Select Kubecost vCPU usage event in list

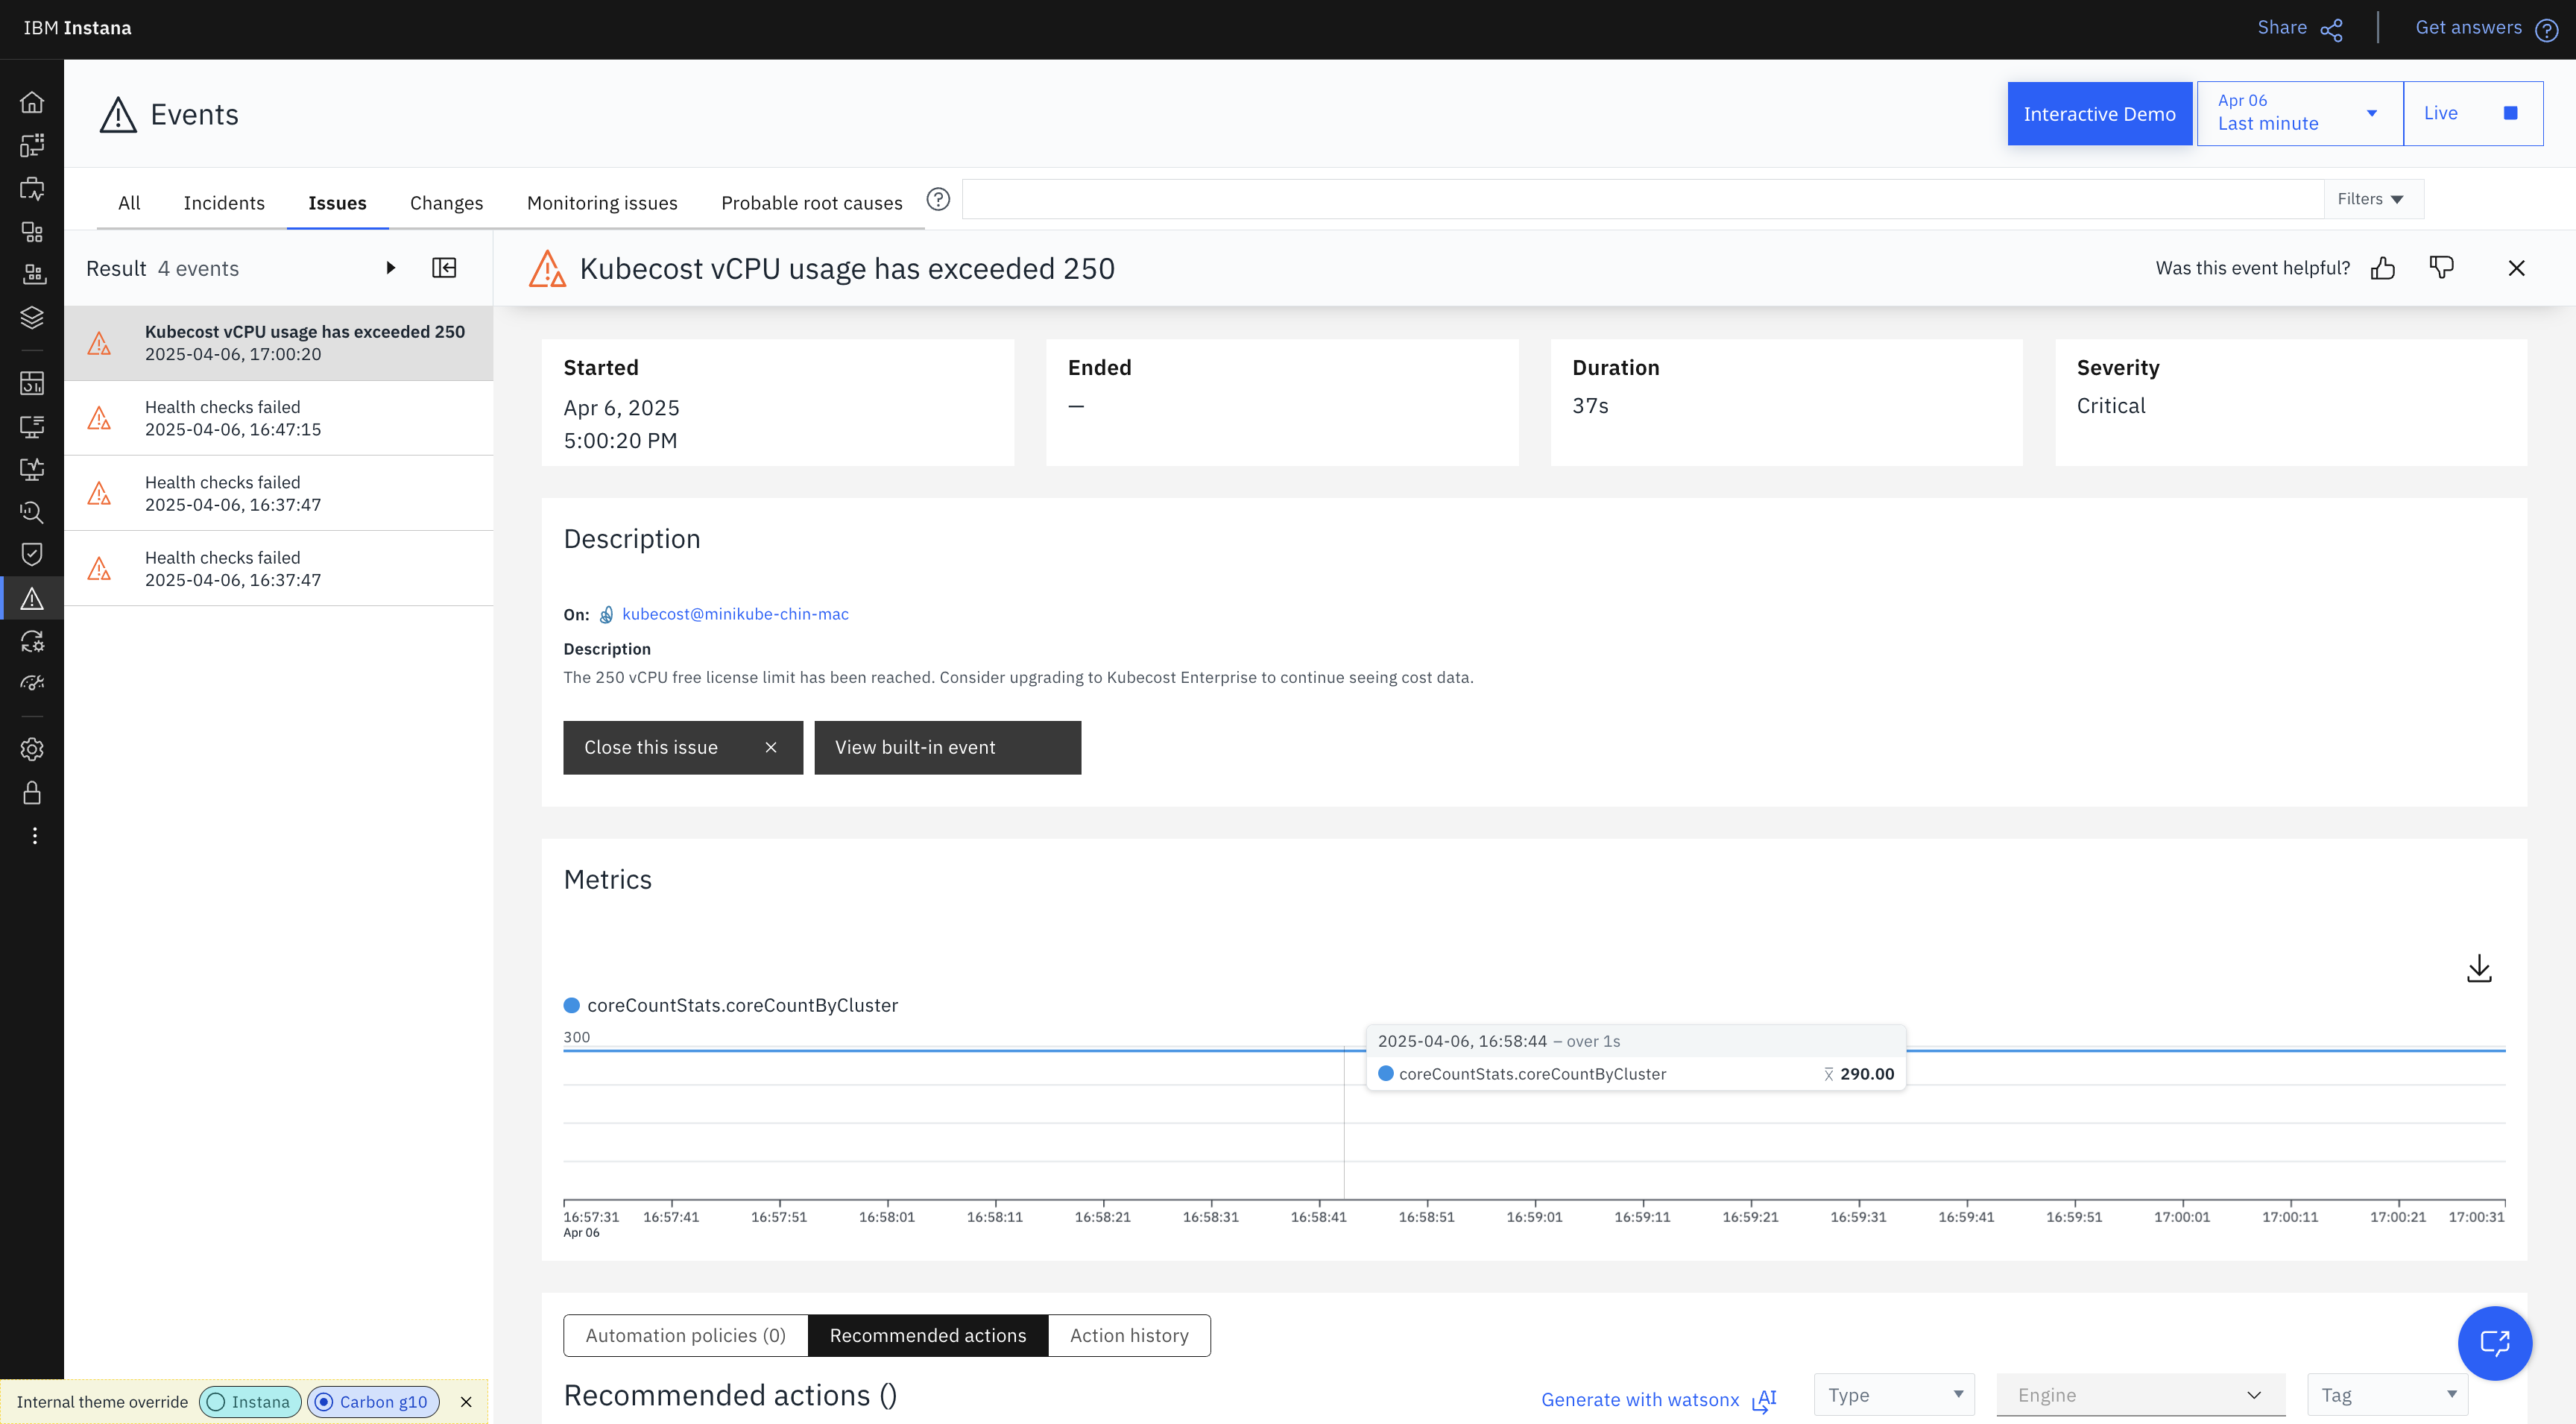tap(279, 343)
